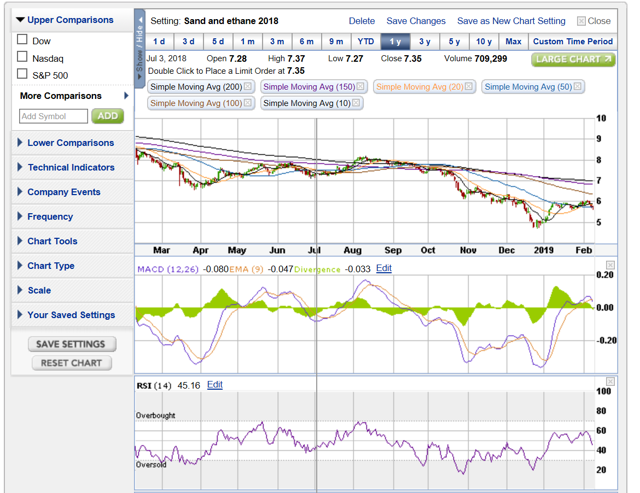Check the Nasdaq comparison box
The image size is (640, 493).
22,57
